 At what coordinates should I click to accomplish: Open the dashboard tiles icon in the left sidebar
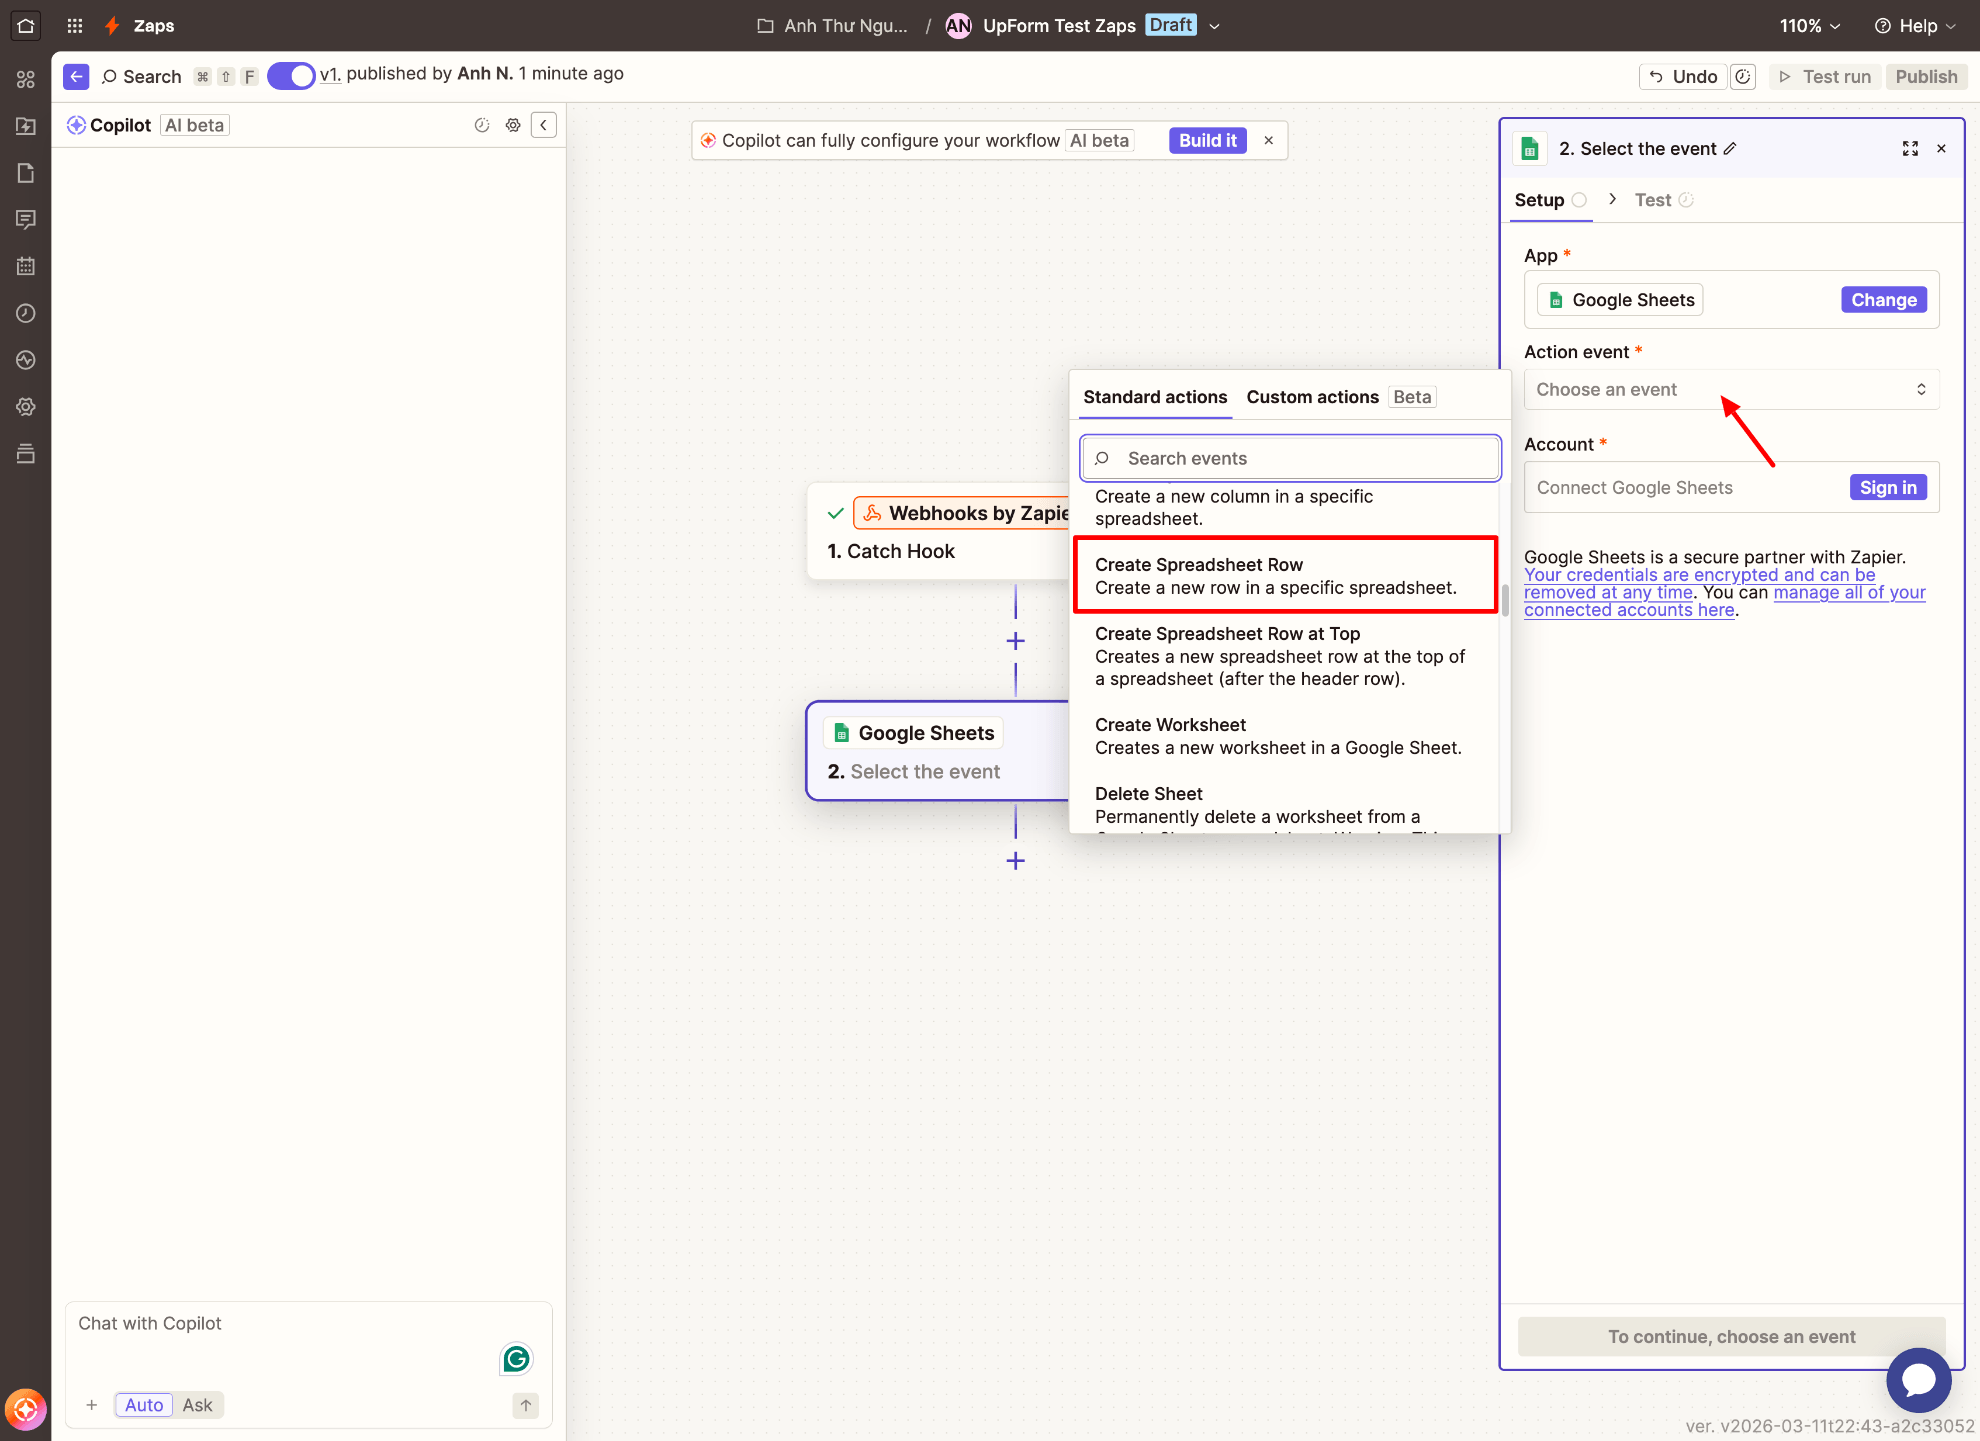(26, 79)
